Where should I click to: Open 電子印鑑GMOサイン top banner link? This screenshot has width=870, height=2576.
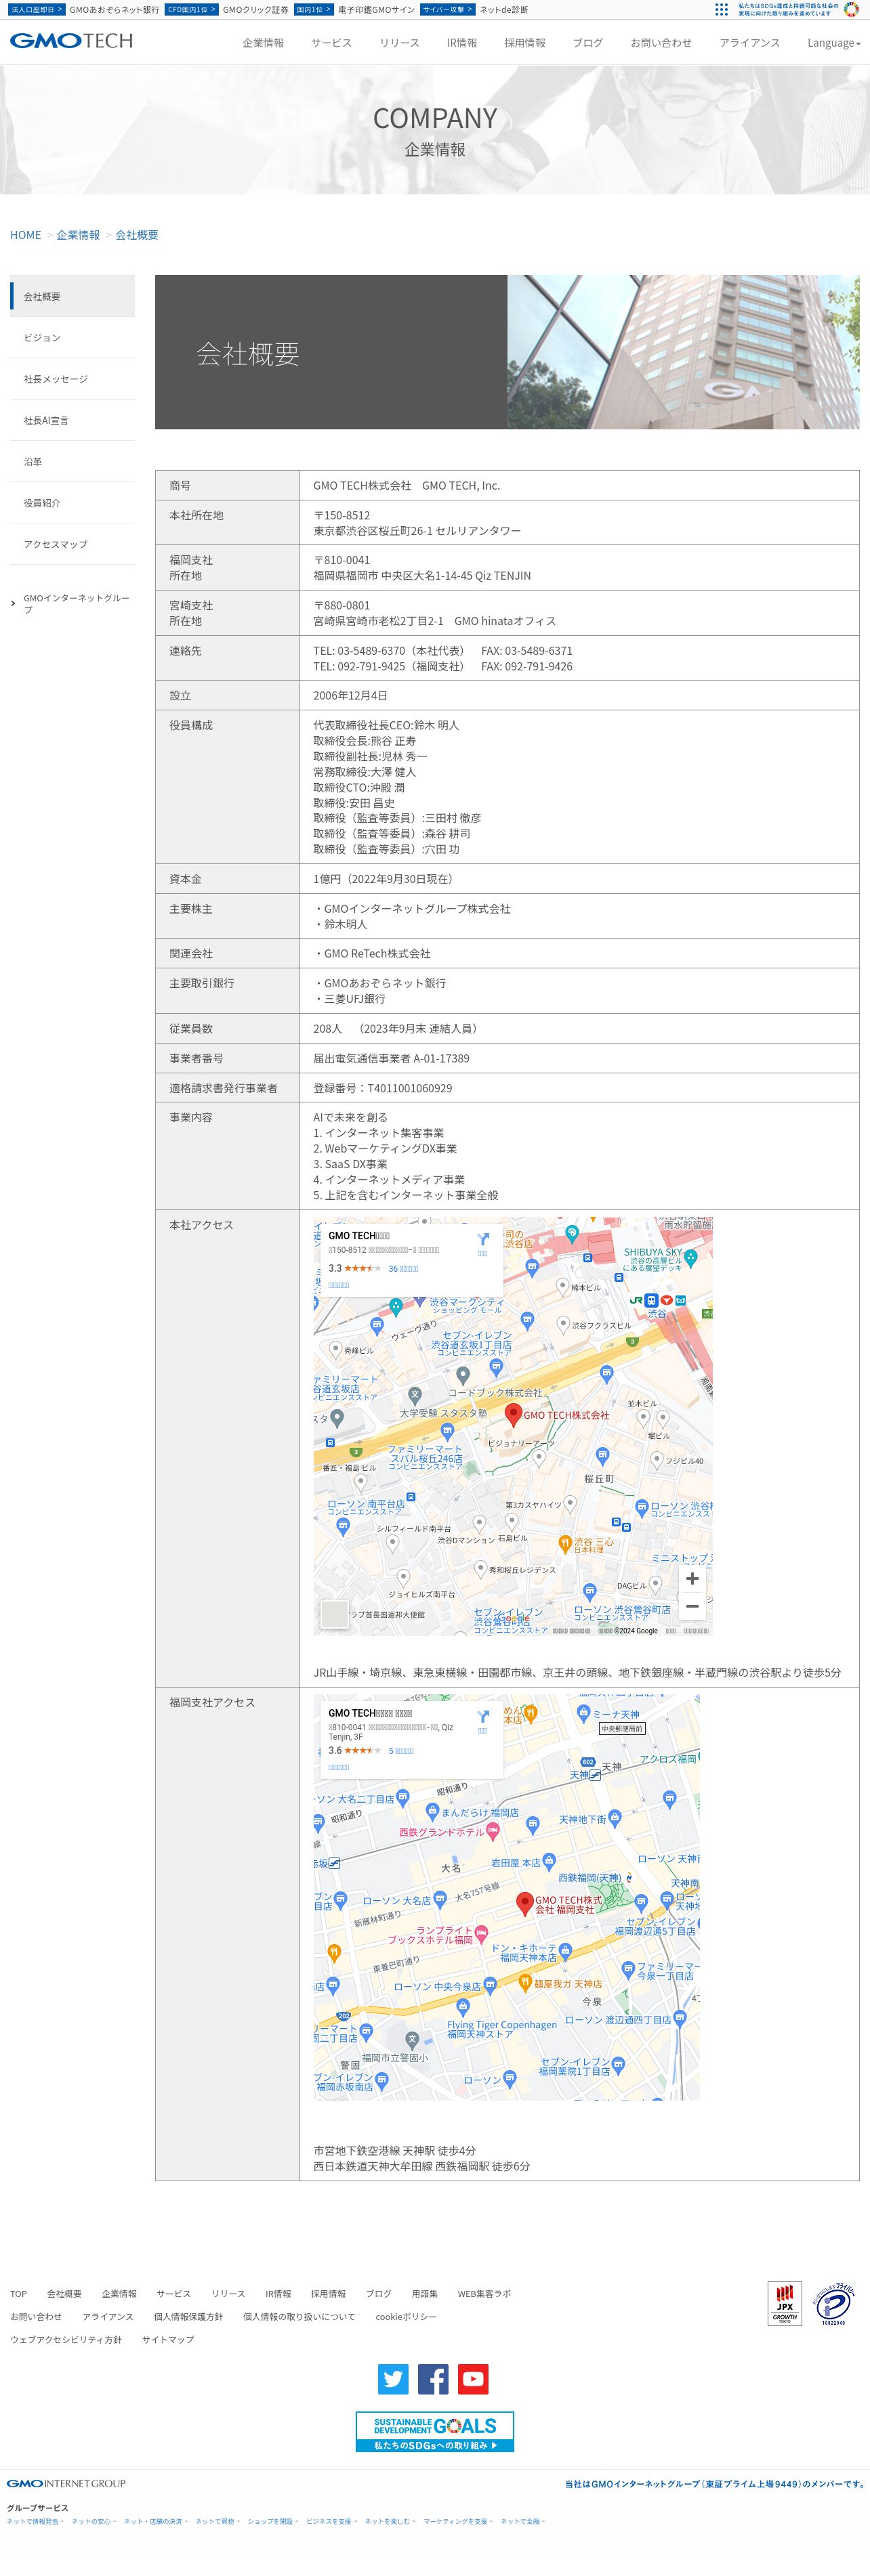[x=376, y=10]
